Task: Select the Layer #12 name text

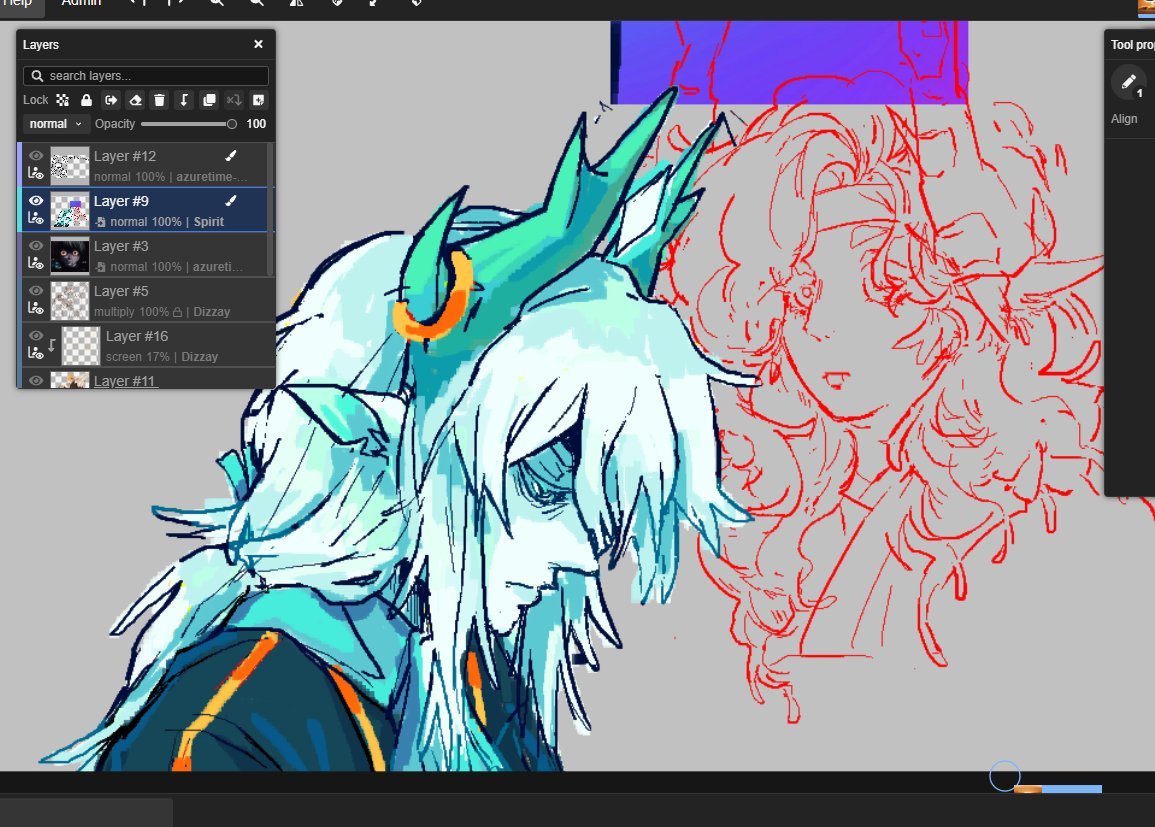Action: [x=124, y=156]
